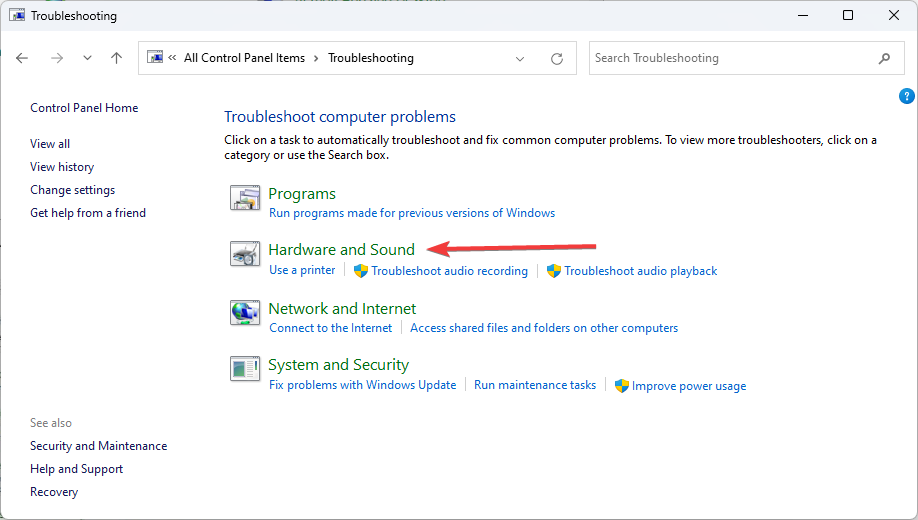Maximize the Troubleshooting window

tap(848, 15)
